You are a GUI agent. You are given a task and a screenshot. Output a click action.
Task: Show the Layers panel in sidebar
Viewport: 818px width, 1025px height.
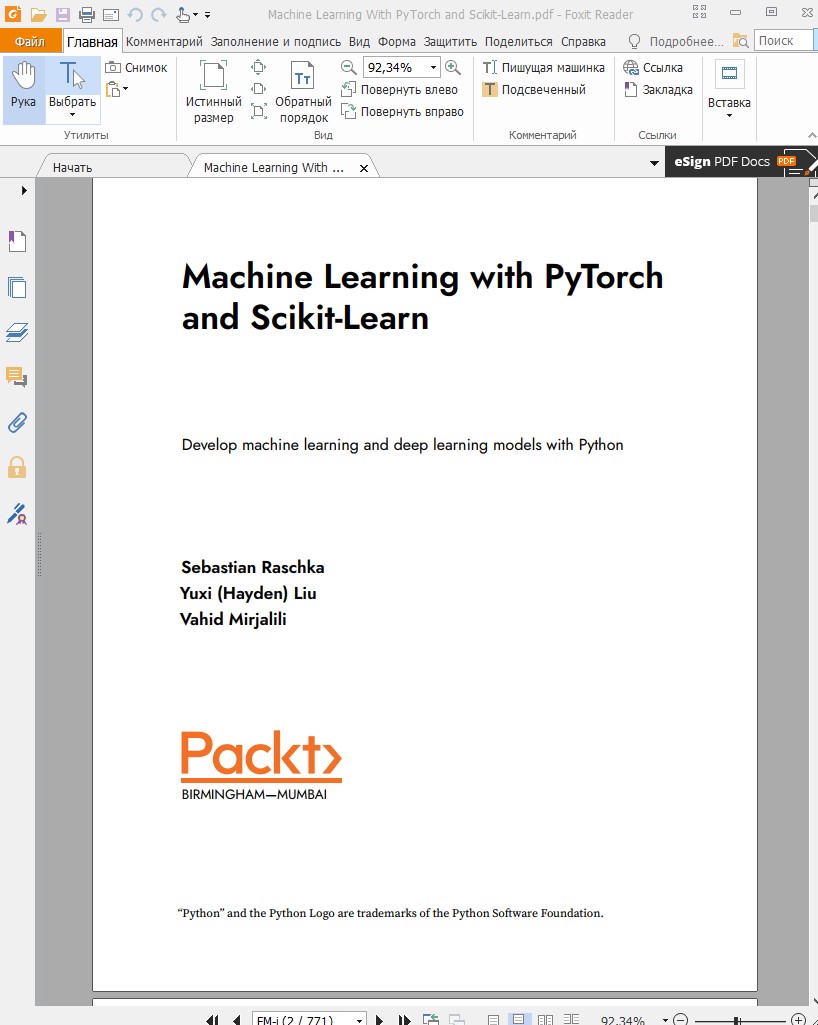(17, 333)
